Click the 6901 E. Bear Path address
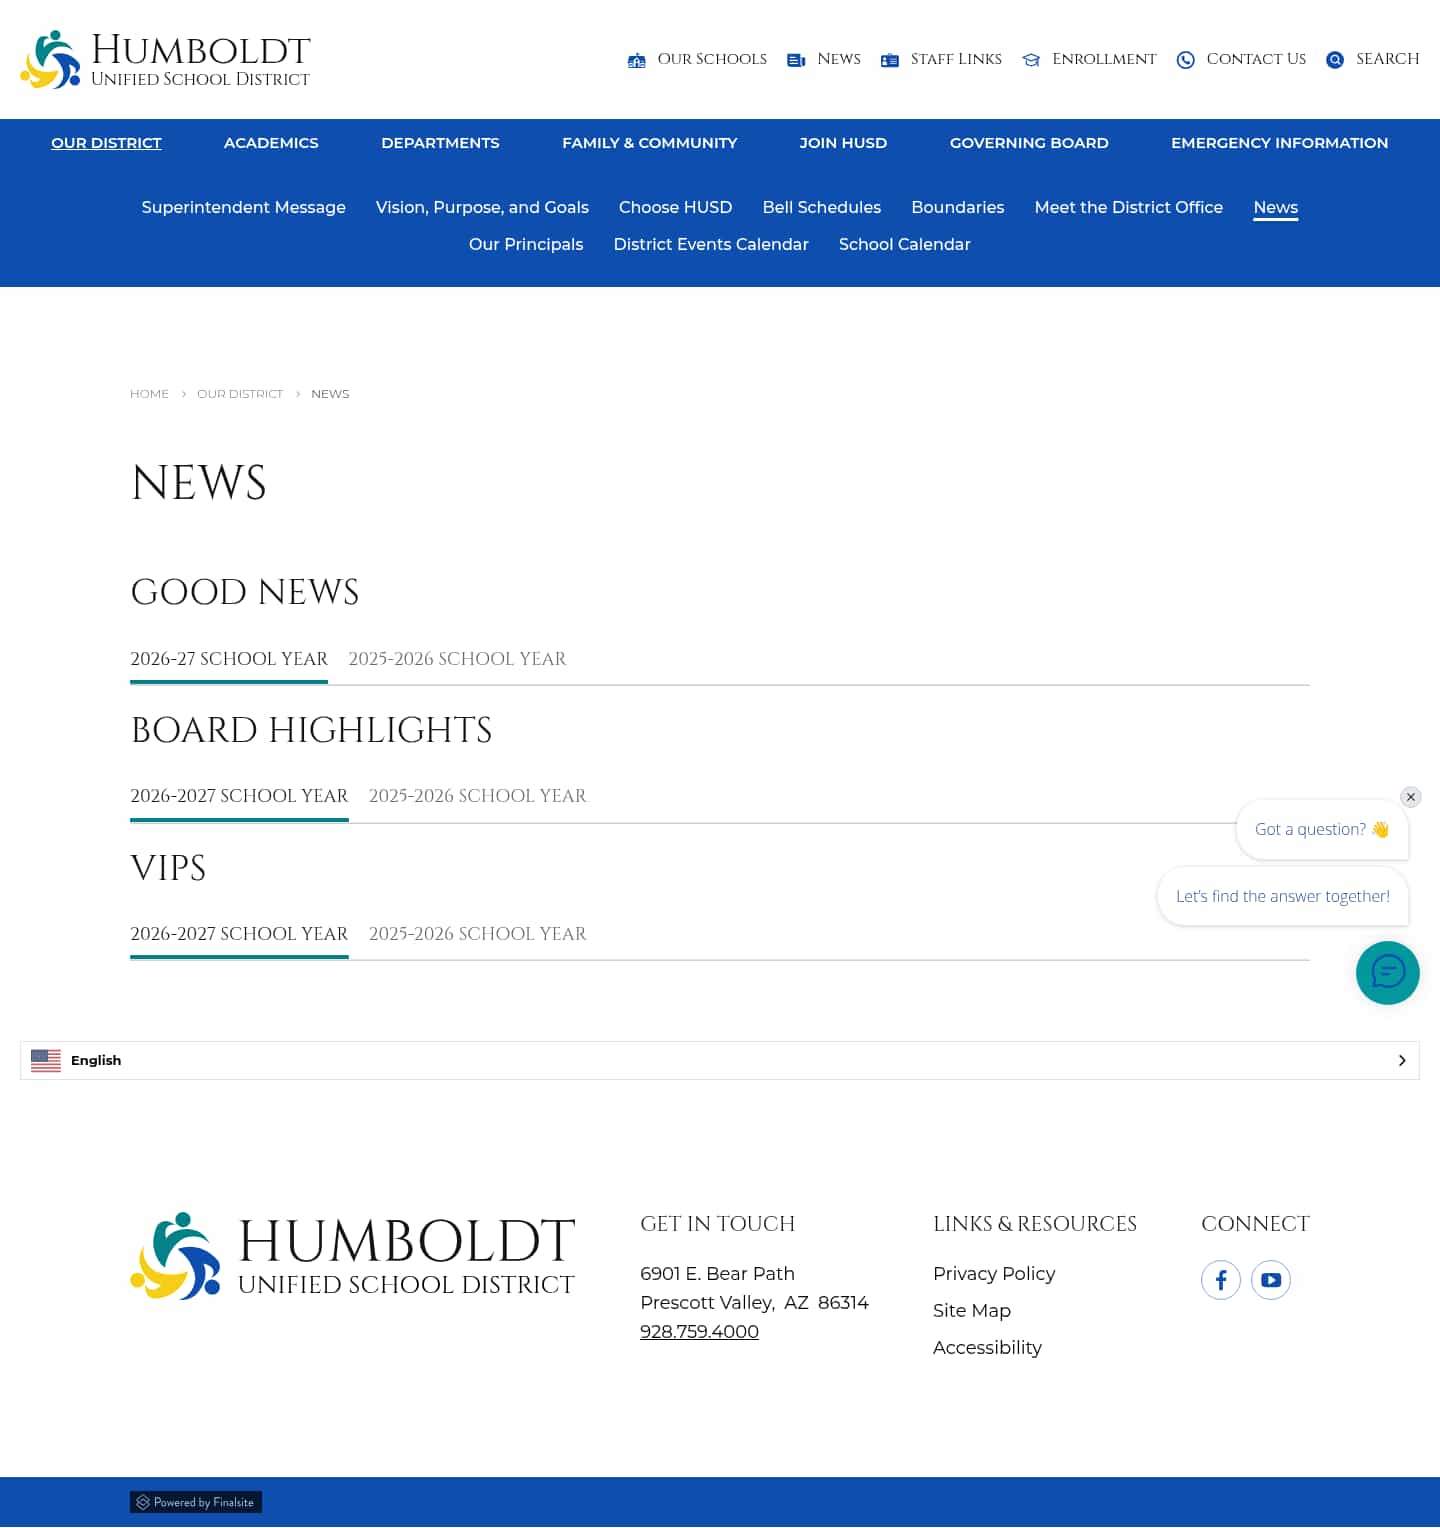Image resolution: width=1440 pixels, height=1528 pixels. (x=717, y=1274)
